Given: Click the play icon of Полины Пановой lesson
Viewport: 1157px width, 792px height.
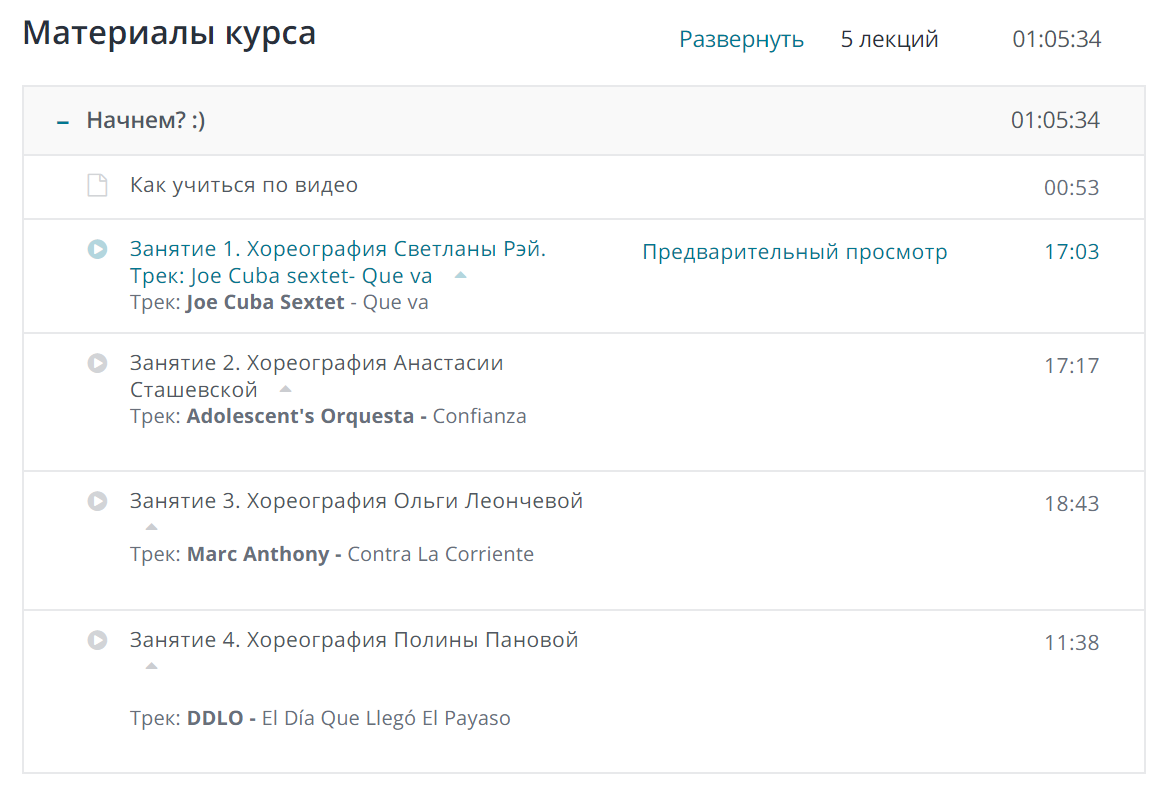Looking at the screenshot, I should [97, 640].
